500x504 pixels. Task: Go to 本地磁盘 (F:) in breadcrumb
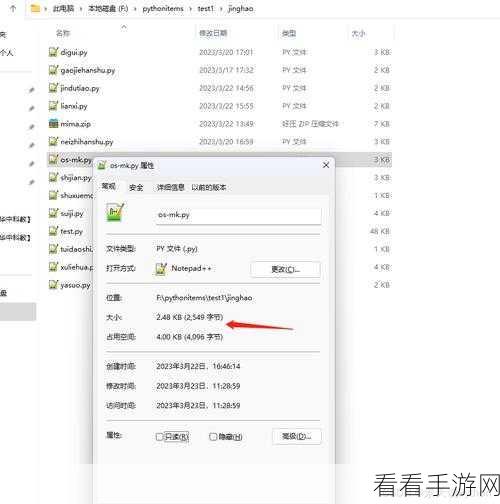coord(108,9)
